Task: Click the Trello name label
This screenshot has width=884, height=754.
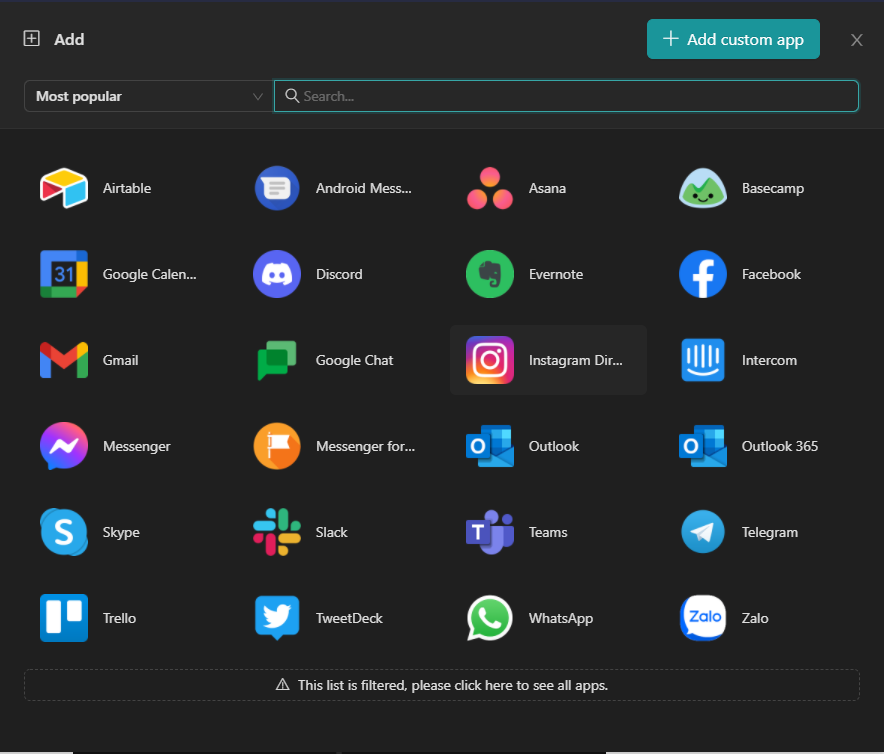Action: [x=120, y=618]
